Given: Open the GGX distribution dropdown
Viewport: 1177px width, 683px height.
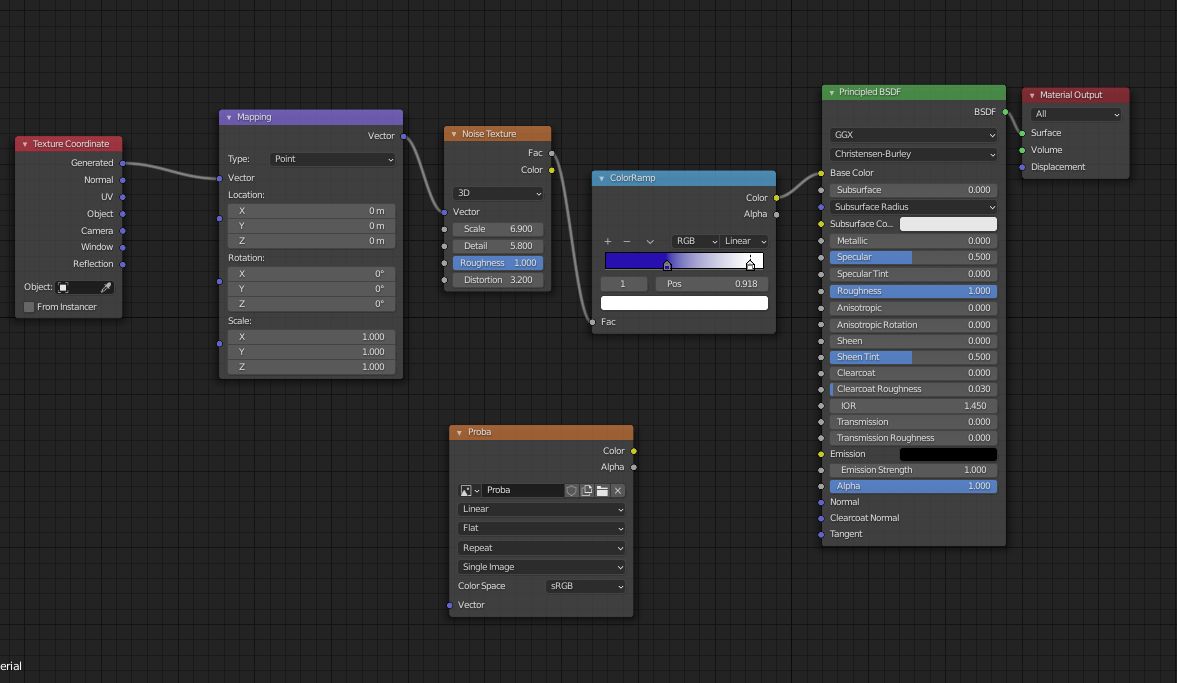Looking at the screenshot, I should 914,135.
